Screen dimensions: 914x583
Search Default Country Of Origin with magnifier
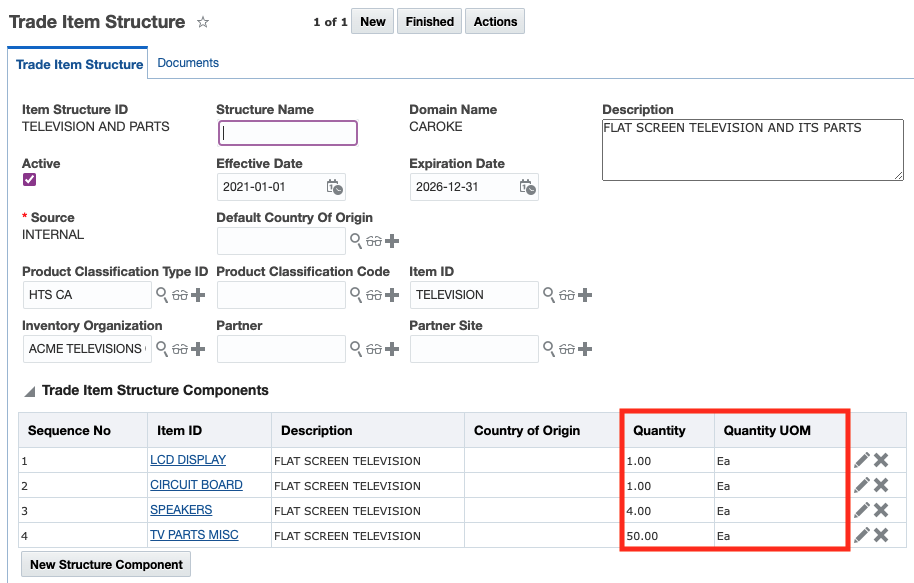click(355, 241)
